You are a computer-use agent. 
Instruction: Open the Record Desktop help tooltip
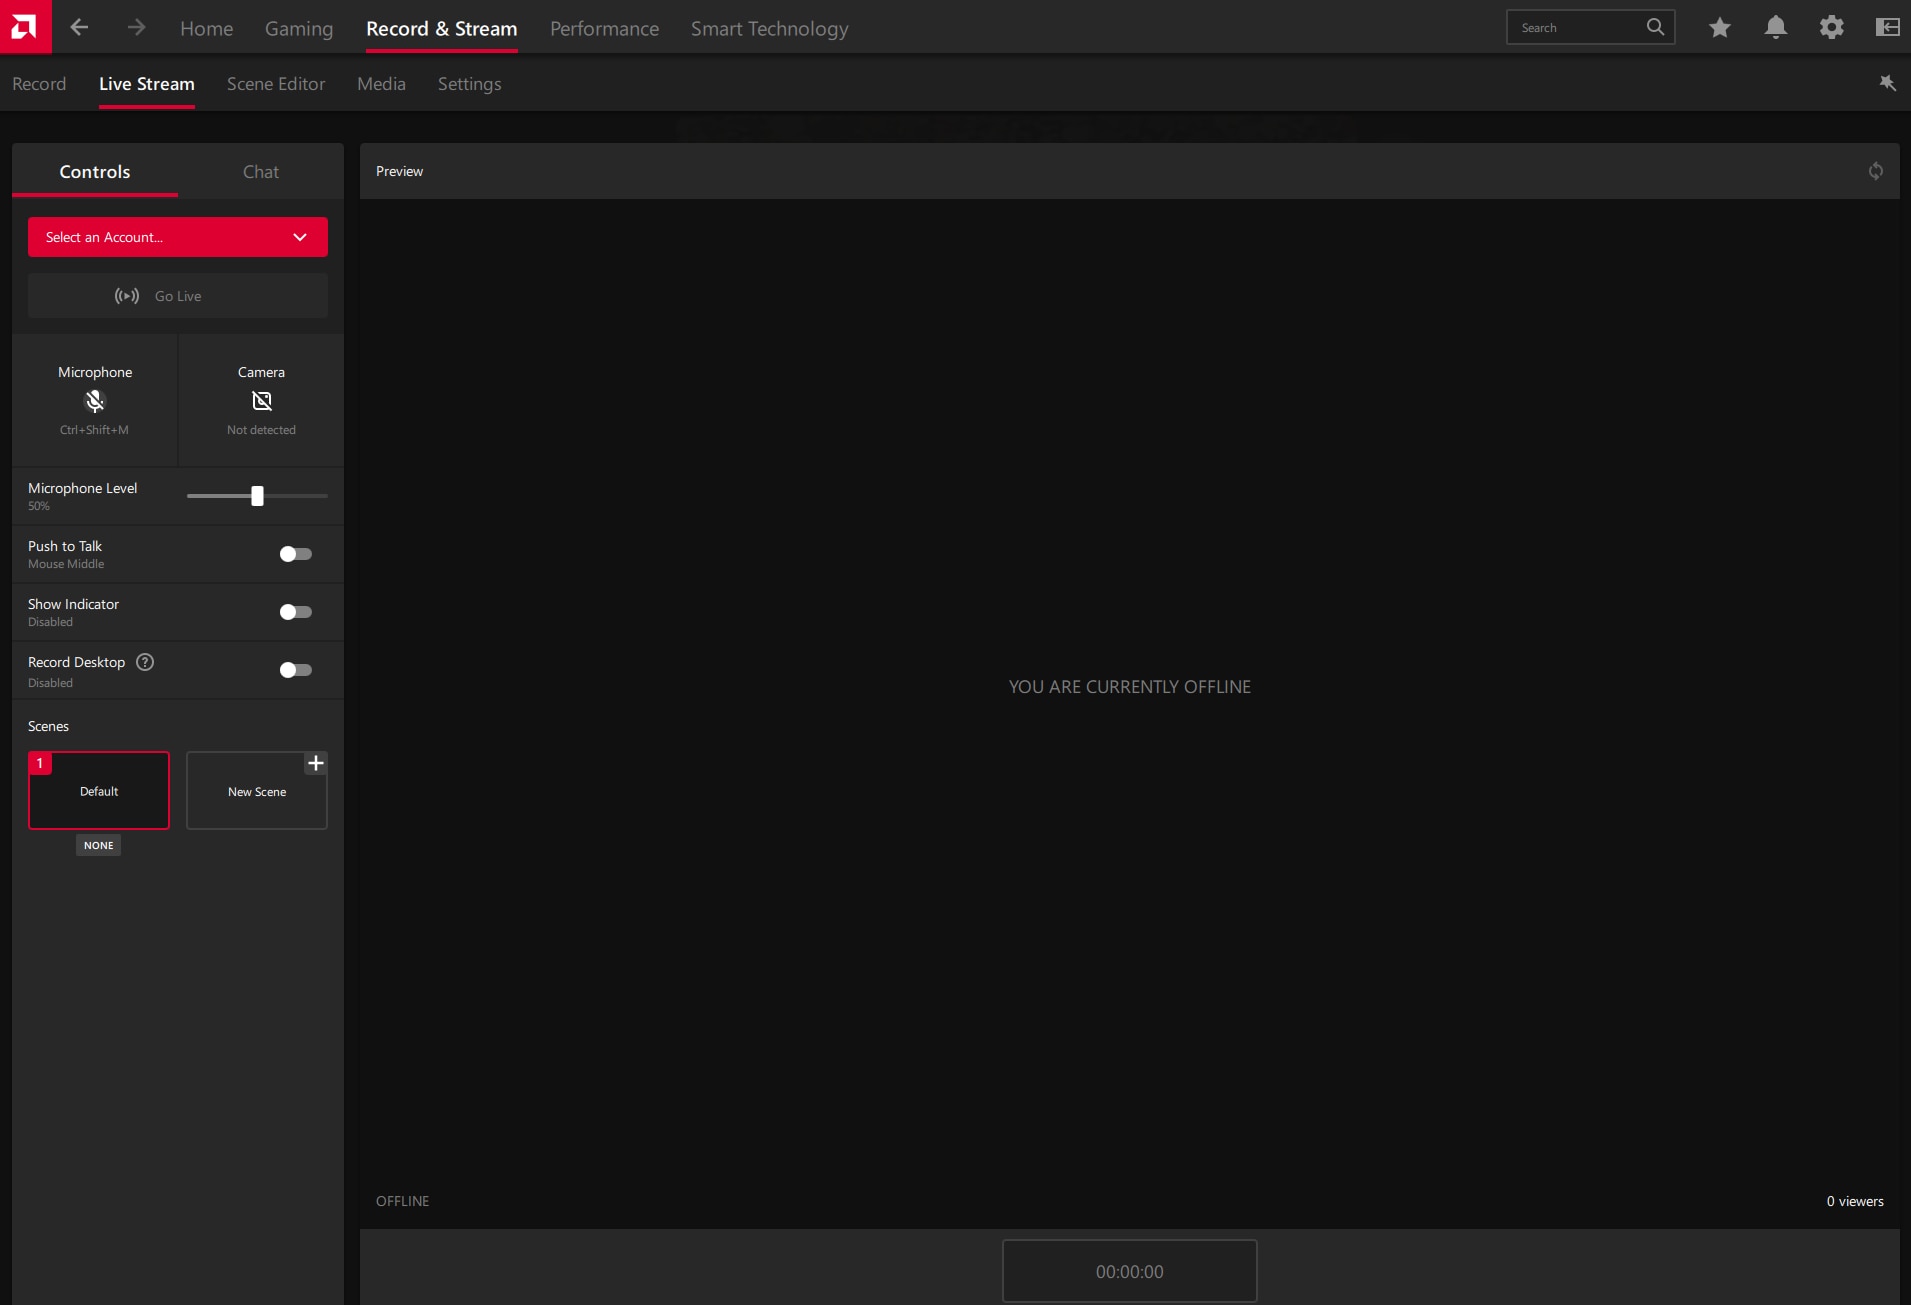point(143,661)
